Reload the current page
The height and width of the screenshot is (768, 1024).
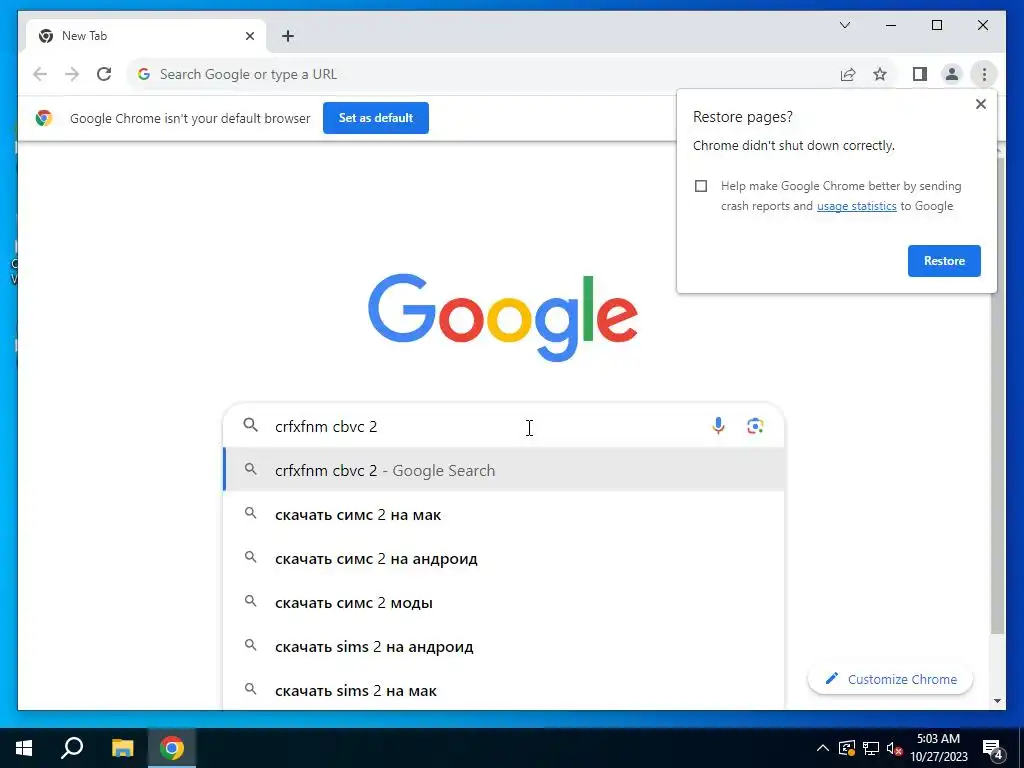pyautogui.click(x=104, y=74)
